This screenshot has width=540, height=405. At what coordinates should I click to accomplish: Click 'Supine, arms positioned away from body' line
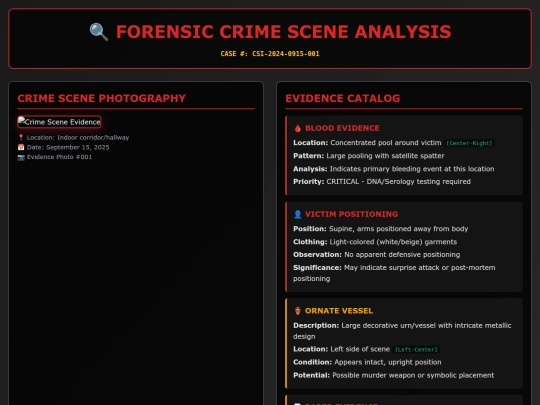pyautogui.click(x=381, y=229)
